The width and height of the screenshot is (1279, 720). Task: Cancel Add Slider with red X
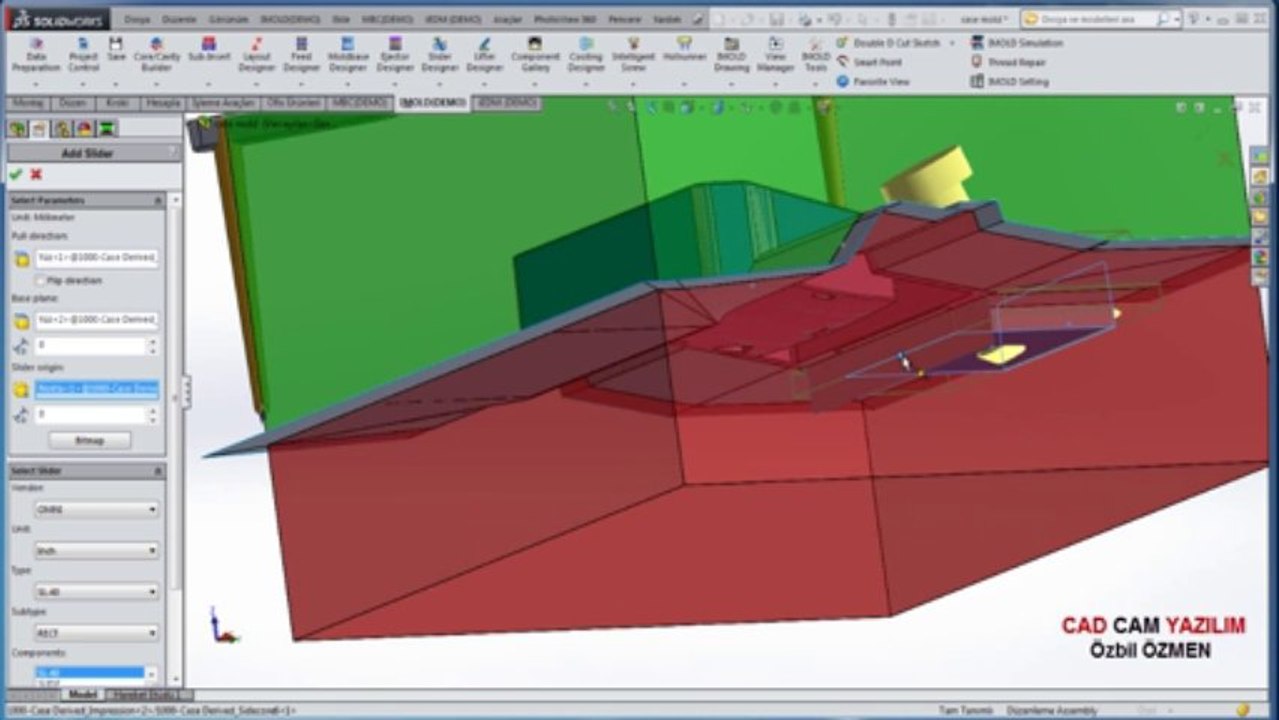click(x=36, y=174)
